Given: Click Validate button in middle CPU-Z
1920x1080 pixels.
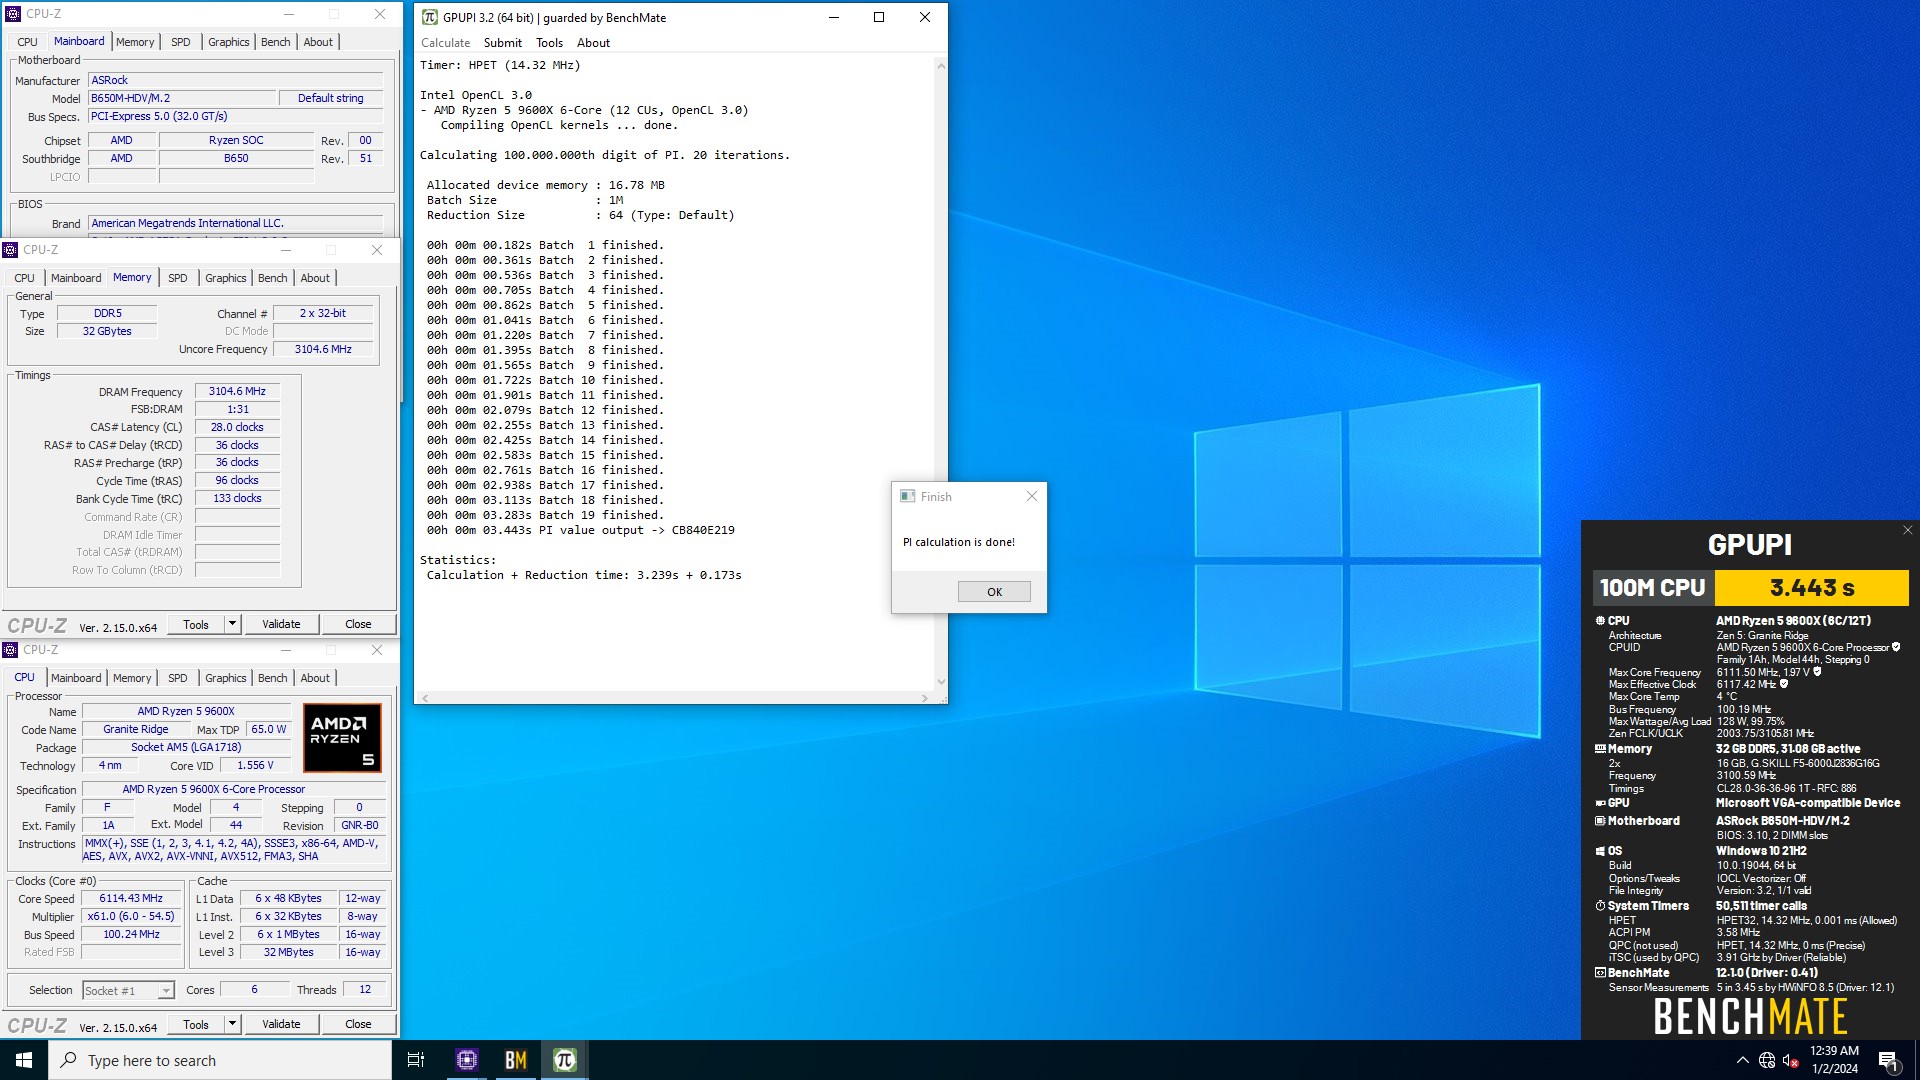Looking at the screenshot, I should (281, 624).
